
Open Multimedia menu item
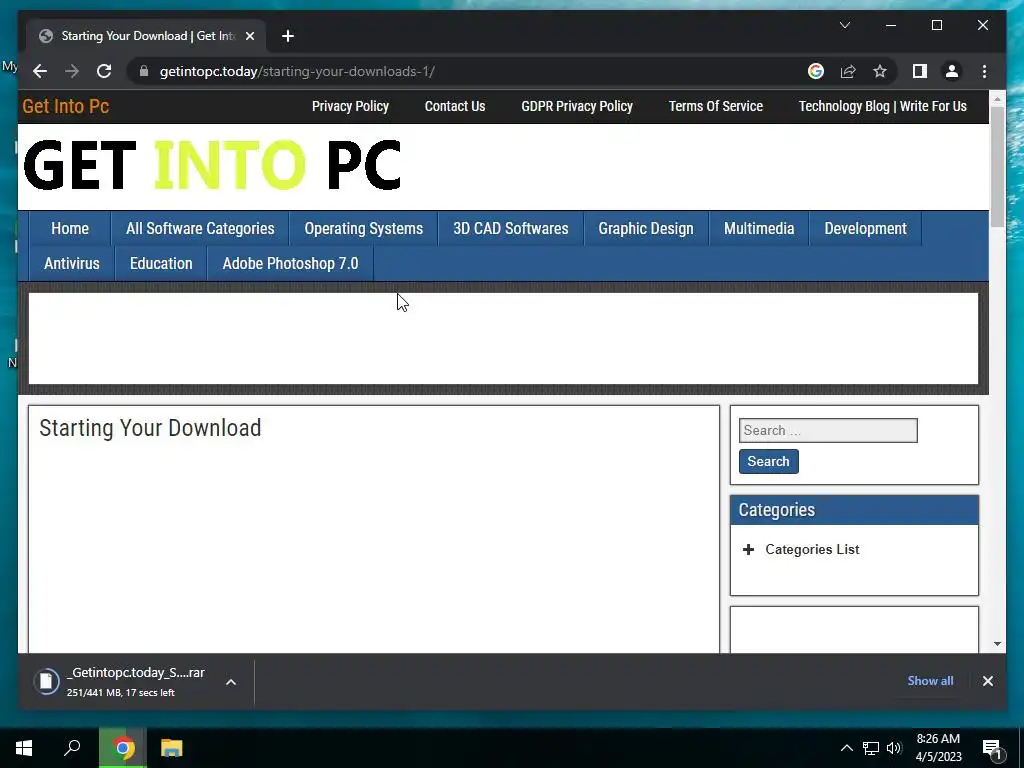(x=759, y=229)
